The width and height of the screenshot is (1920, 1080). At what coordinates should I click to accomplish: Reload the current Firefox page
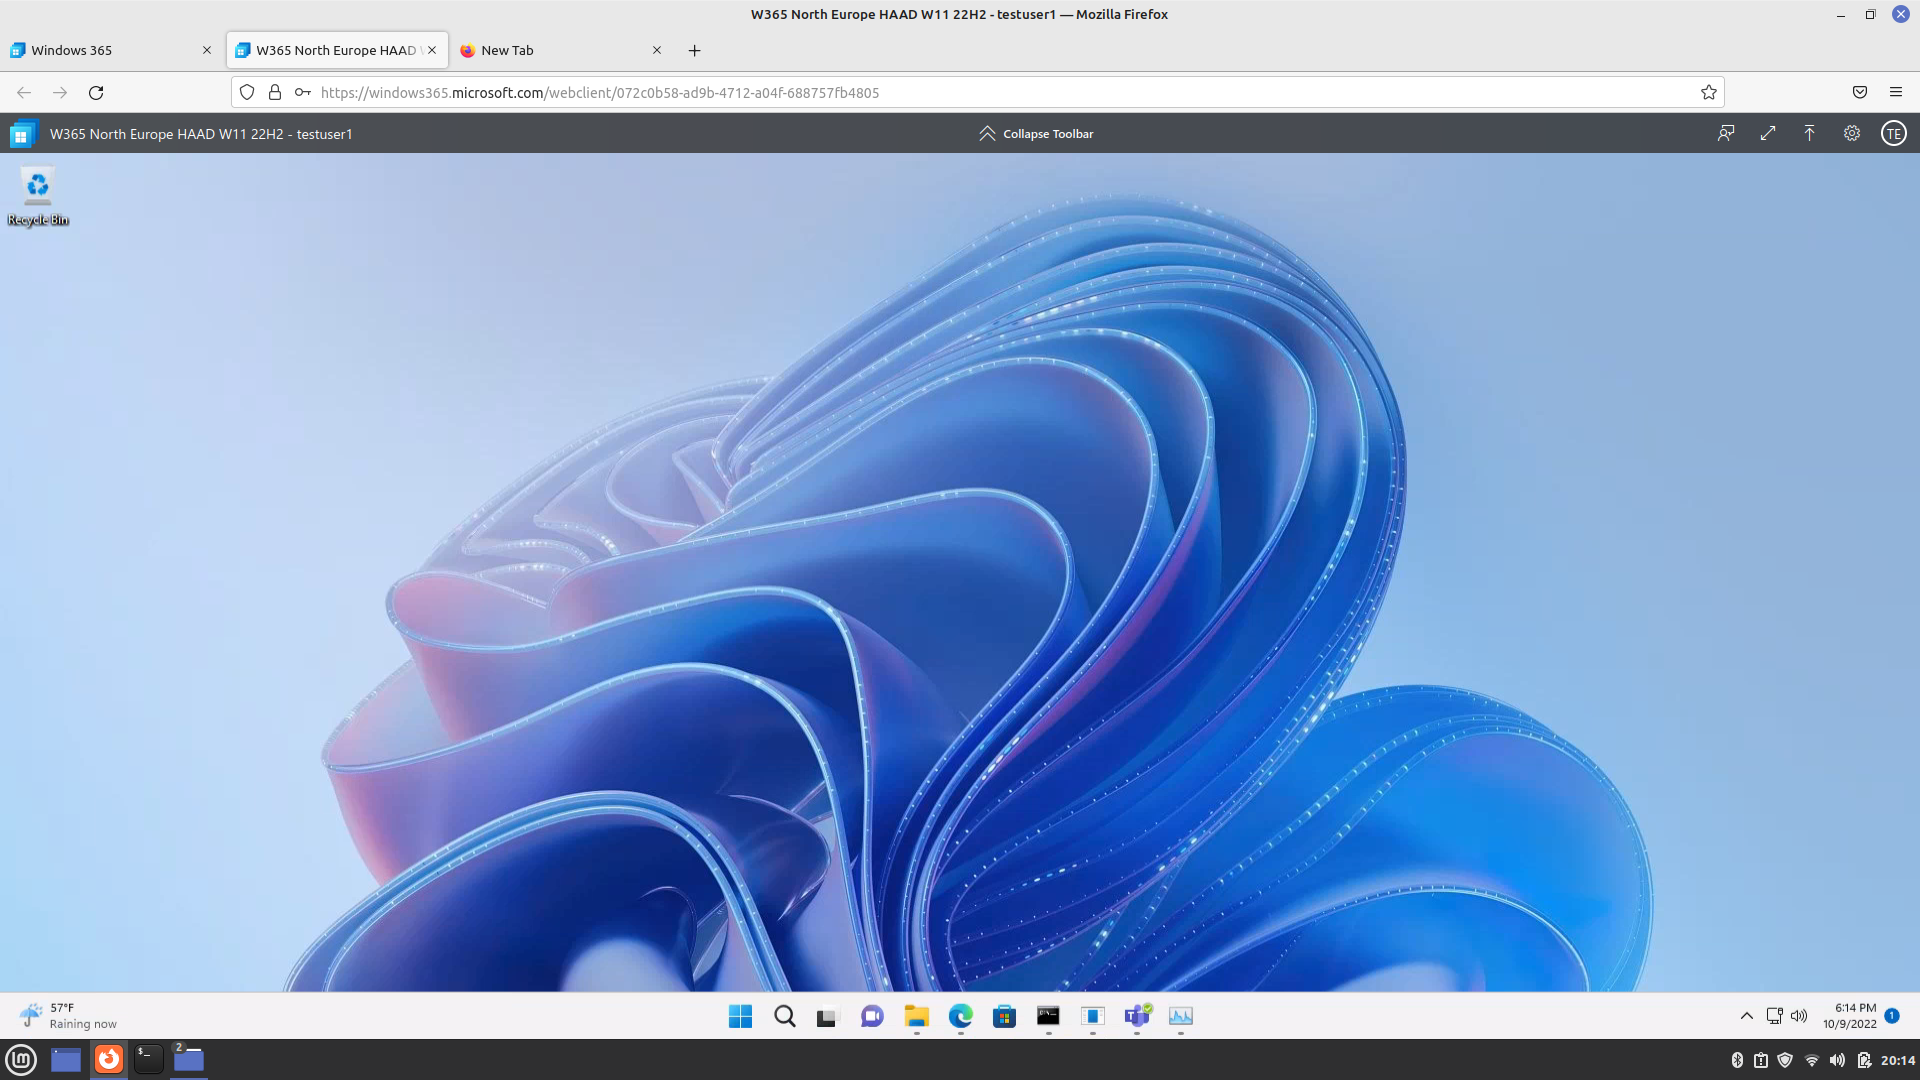click(x=96, y=93)
